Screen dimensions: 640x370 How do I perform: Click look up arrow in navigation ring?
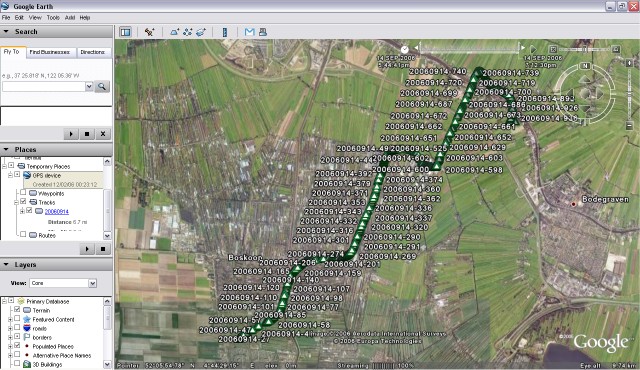click(585, 80)
